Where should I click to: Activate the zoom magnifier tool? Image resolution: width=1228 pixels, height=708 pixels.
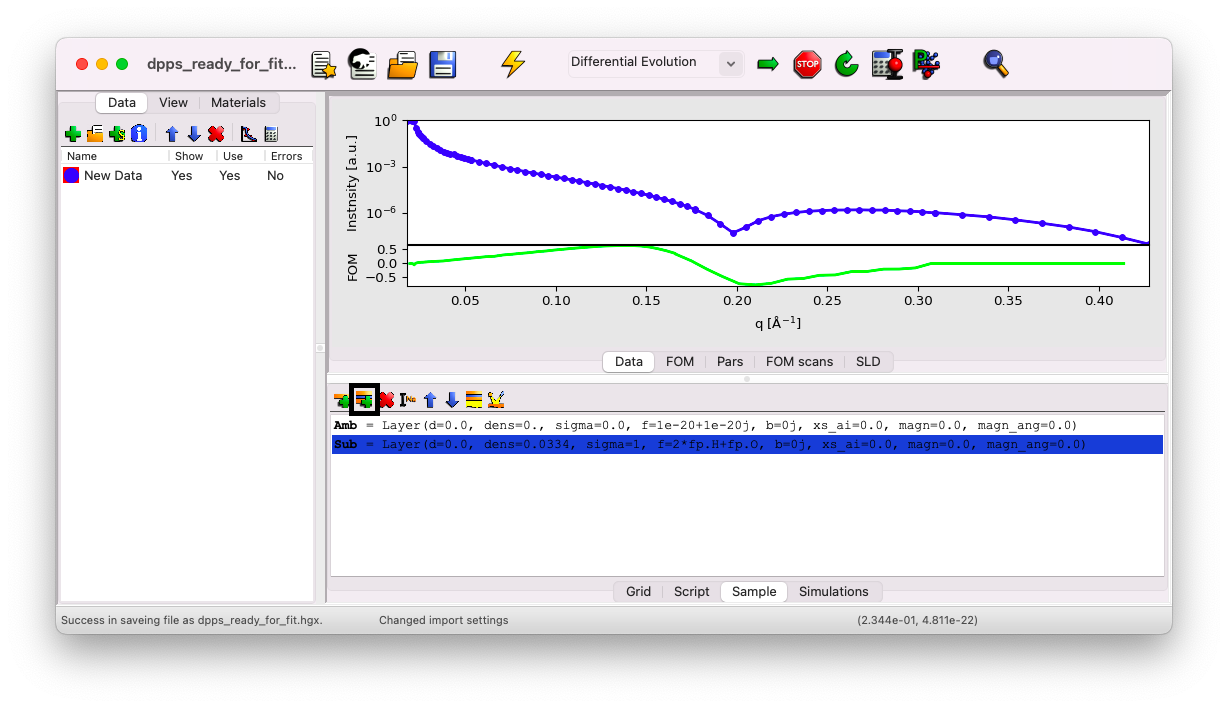pos(996,64)
